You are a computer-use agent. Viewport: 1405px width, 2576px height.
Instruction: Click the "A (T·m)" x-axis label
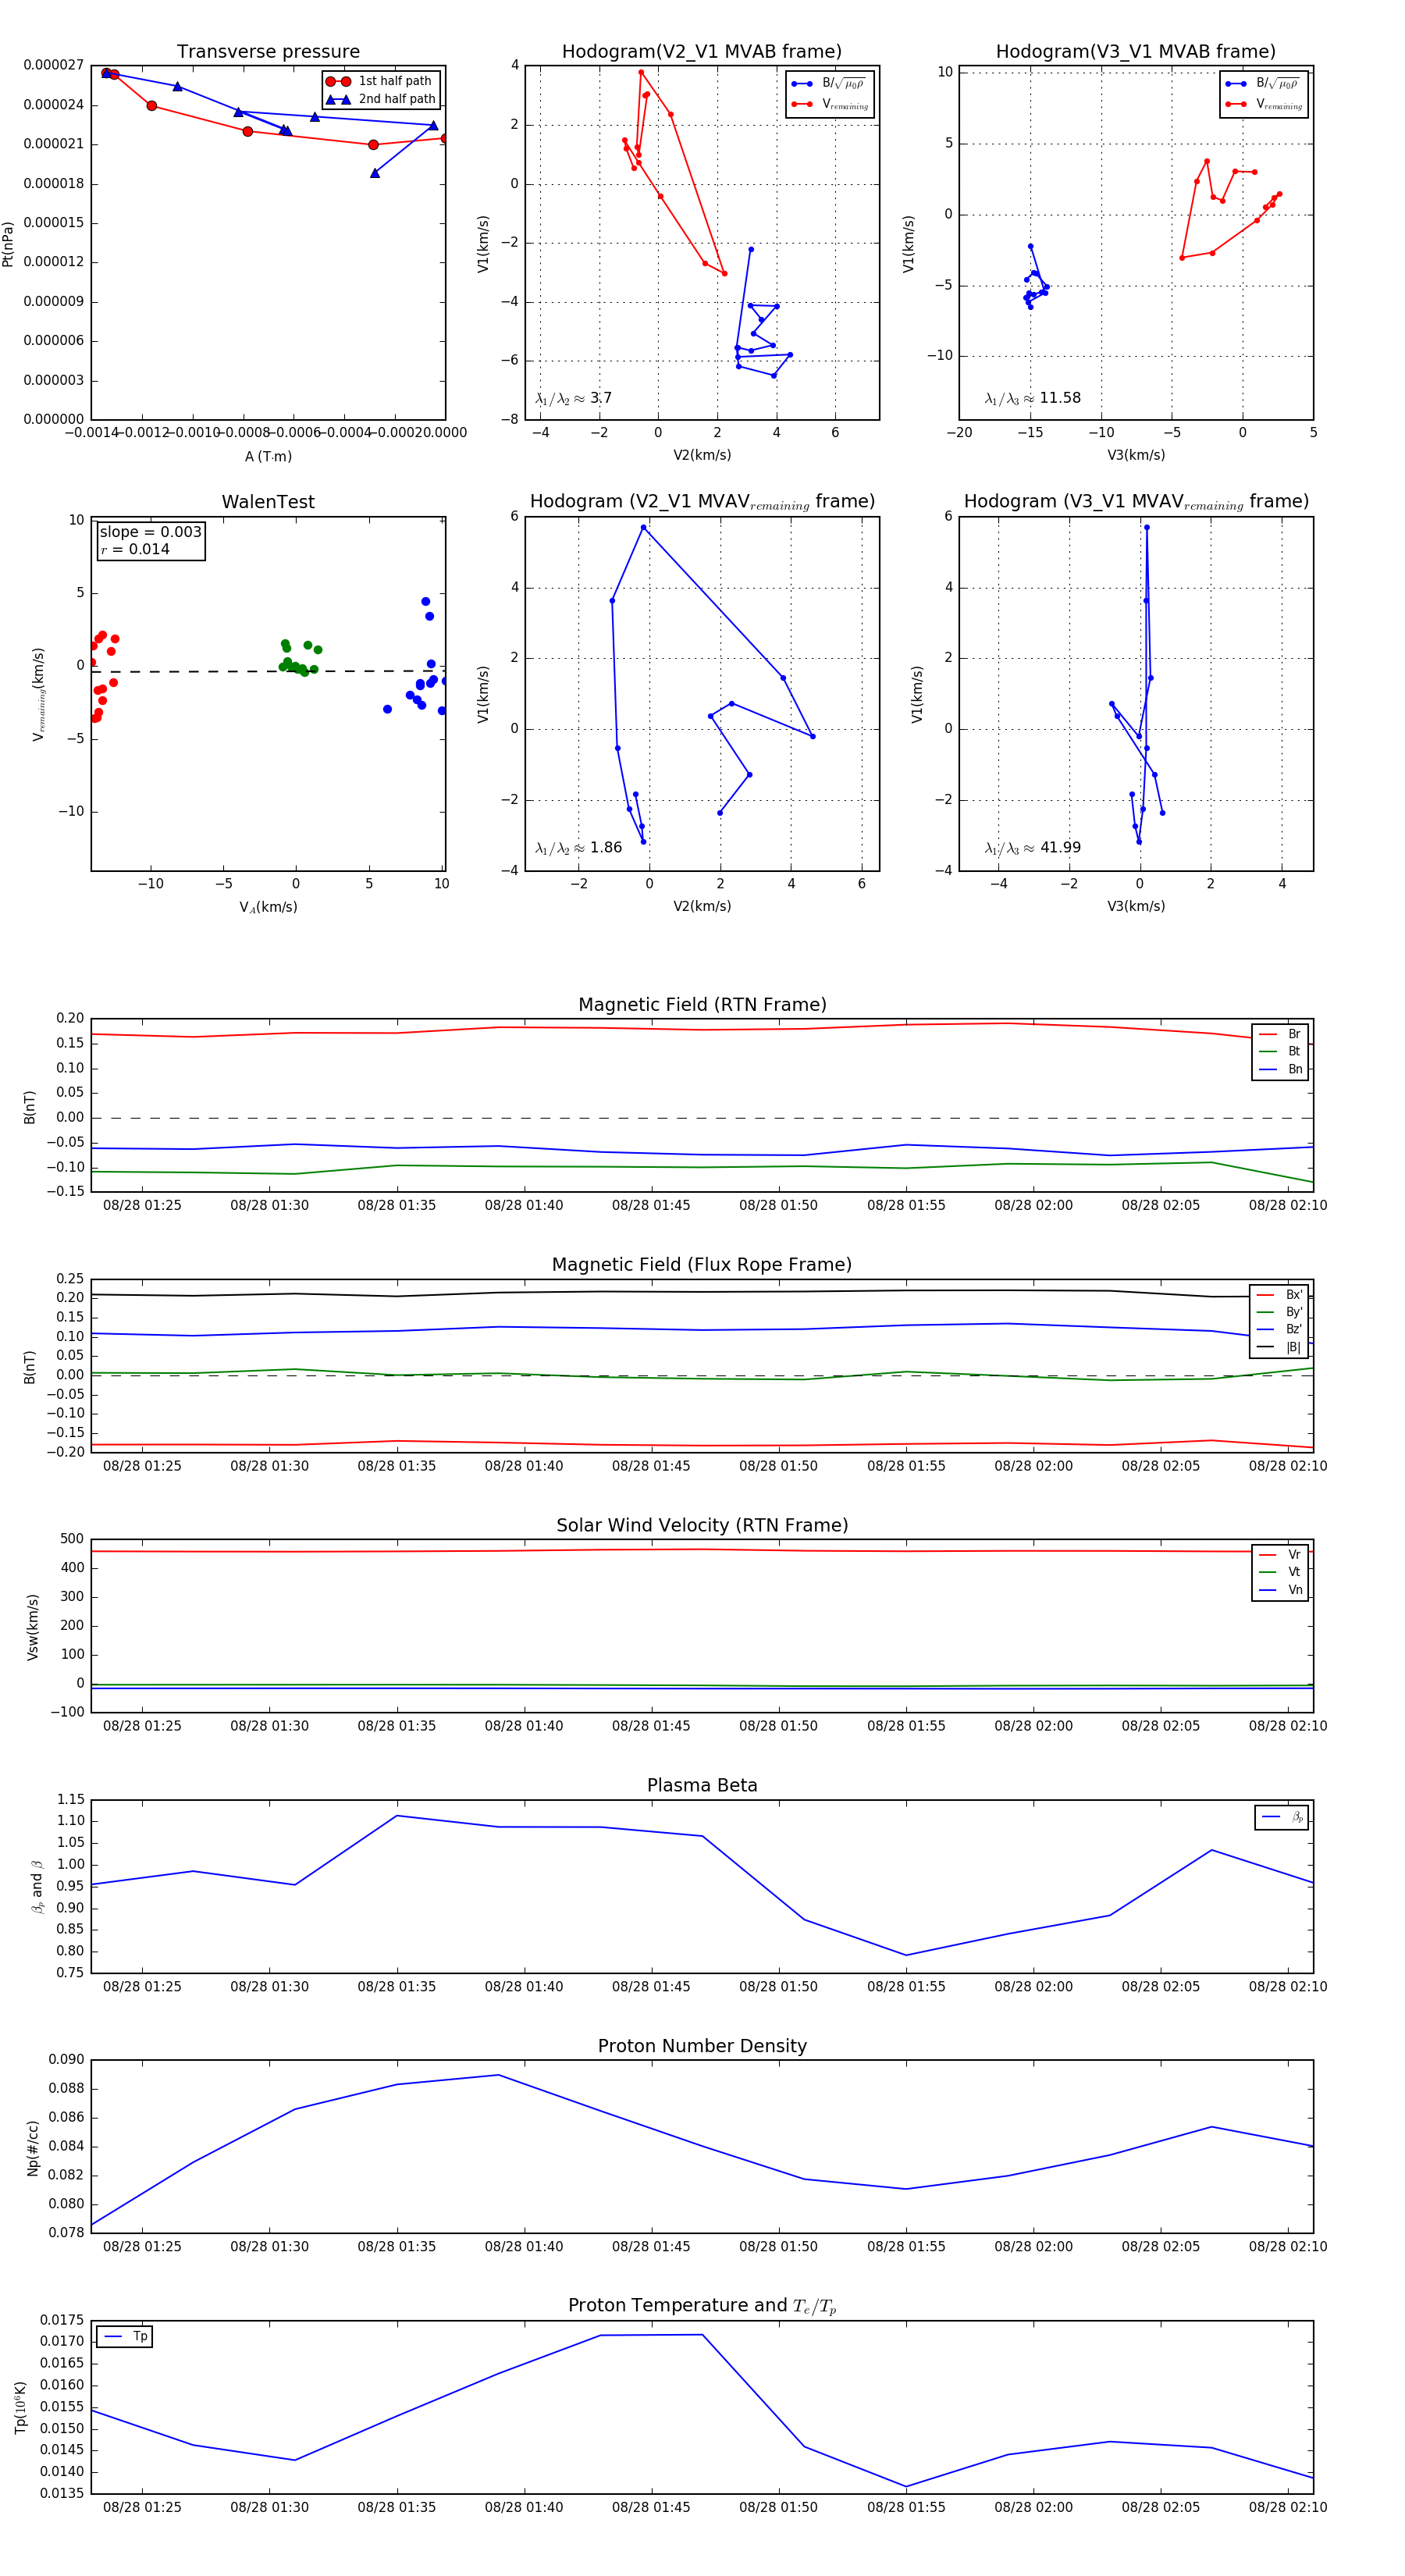pyautogui.click(x=268, y=456)
